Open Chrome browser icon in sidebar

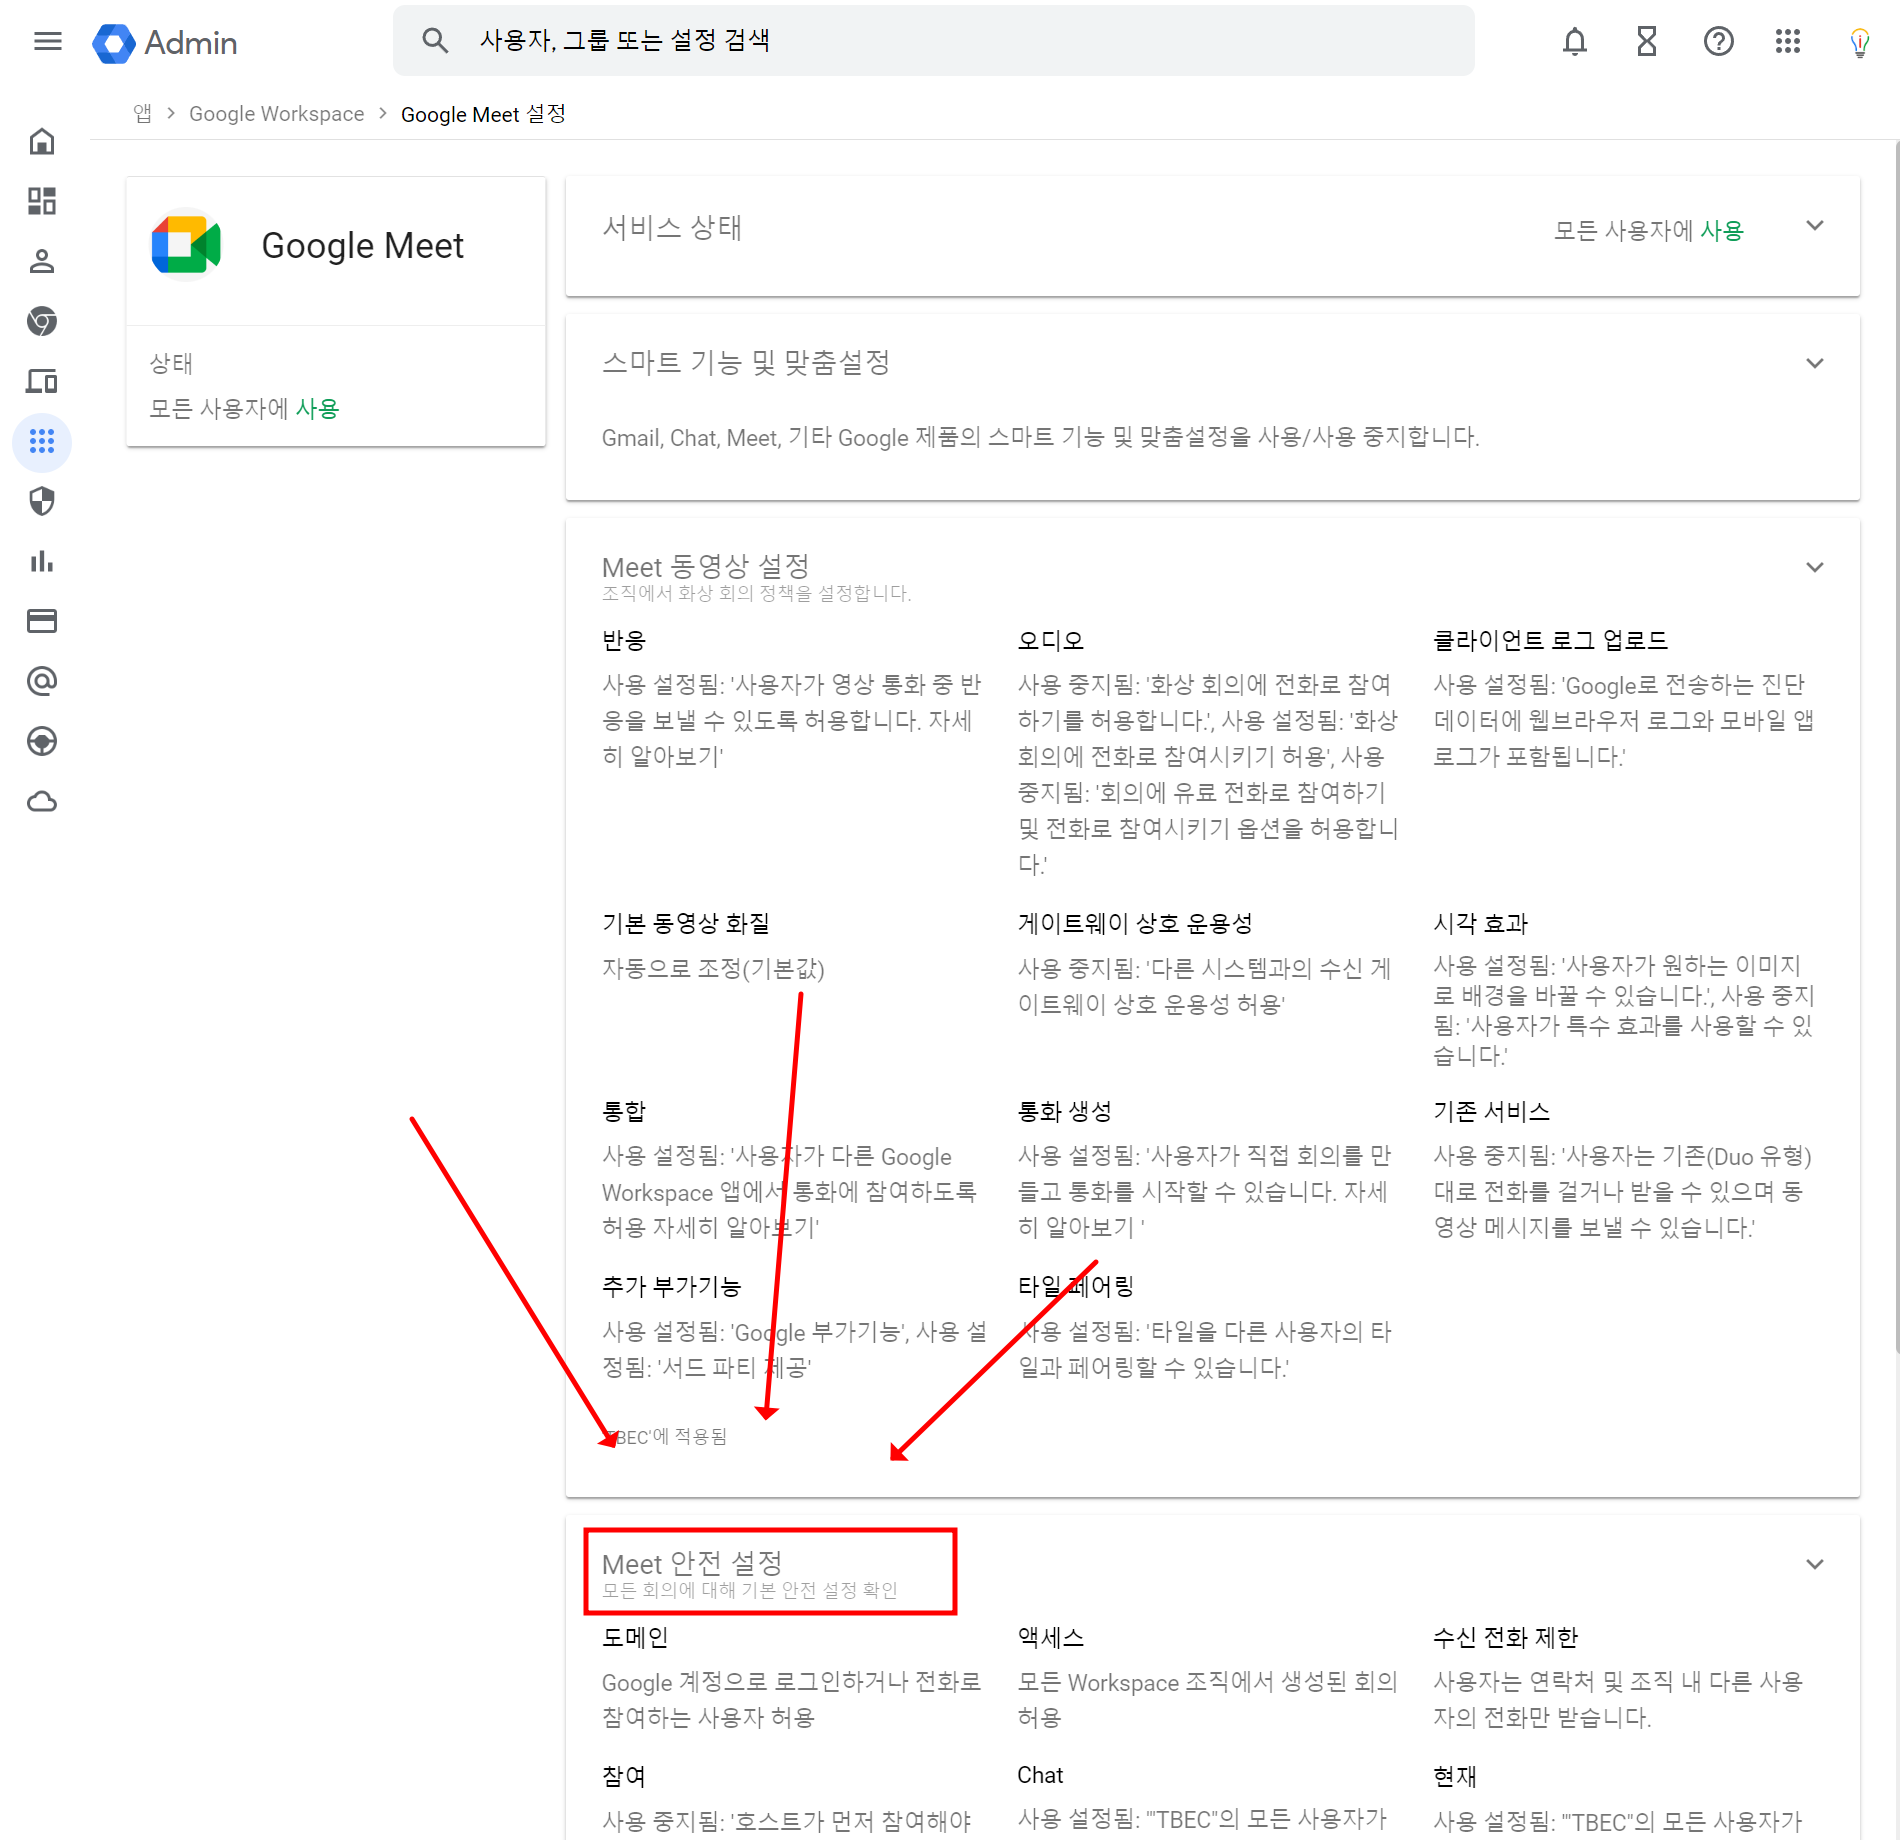(42, 321)
